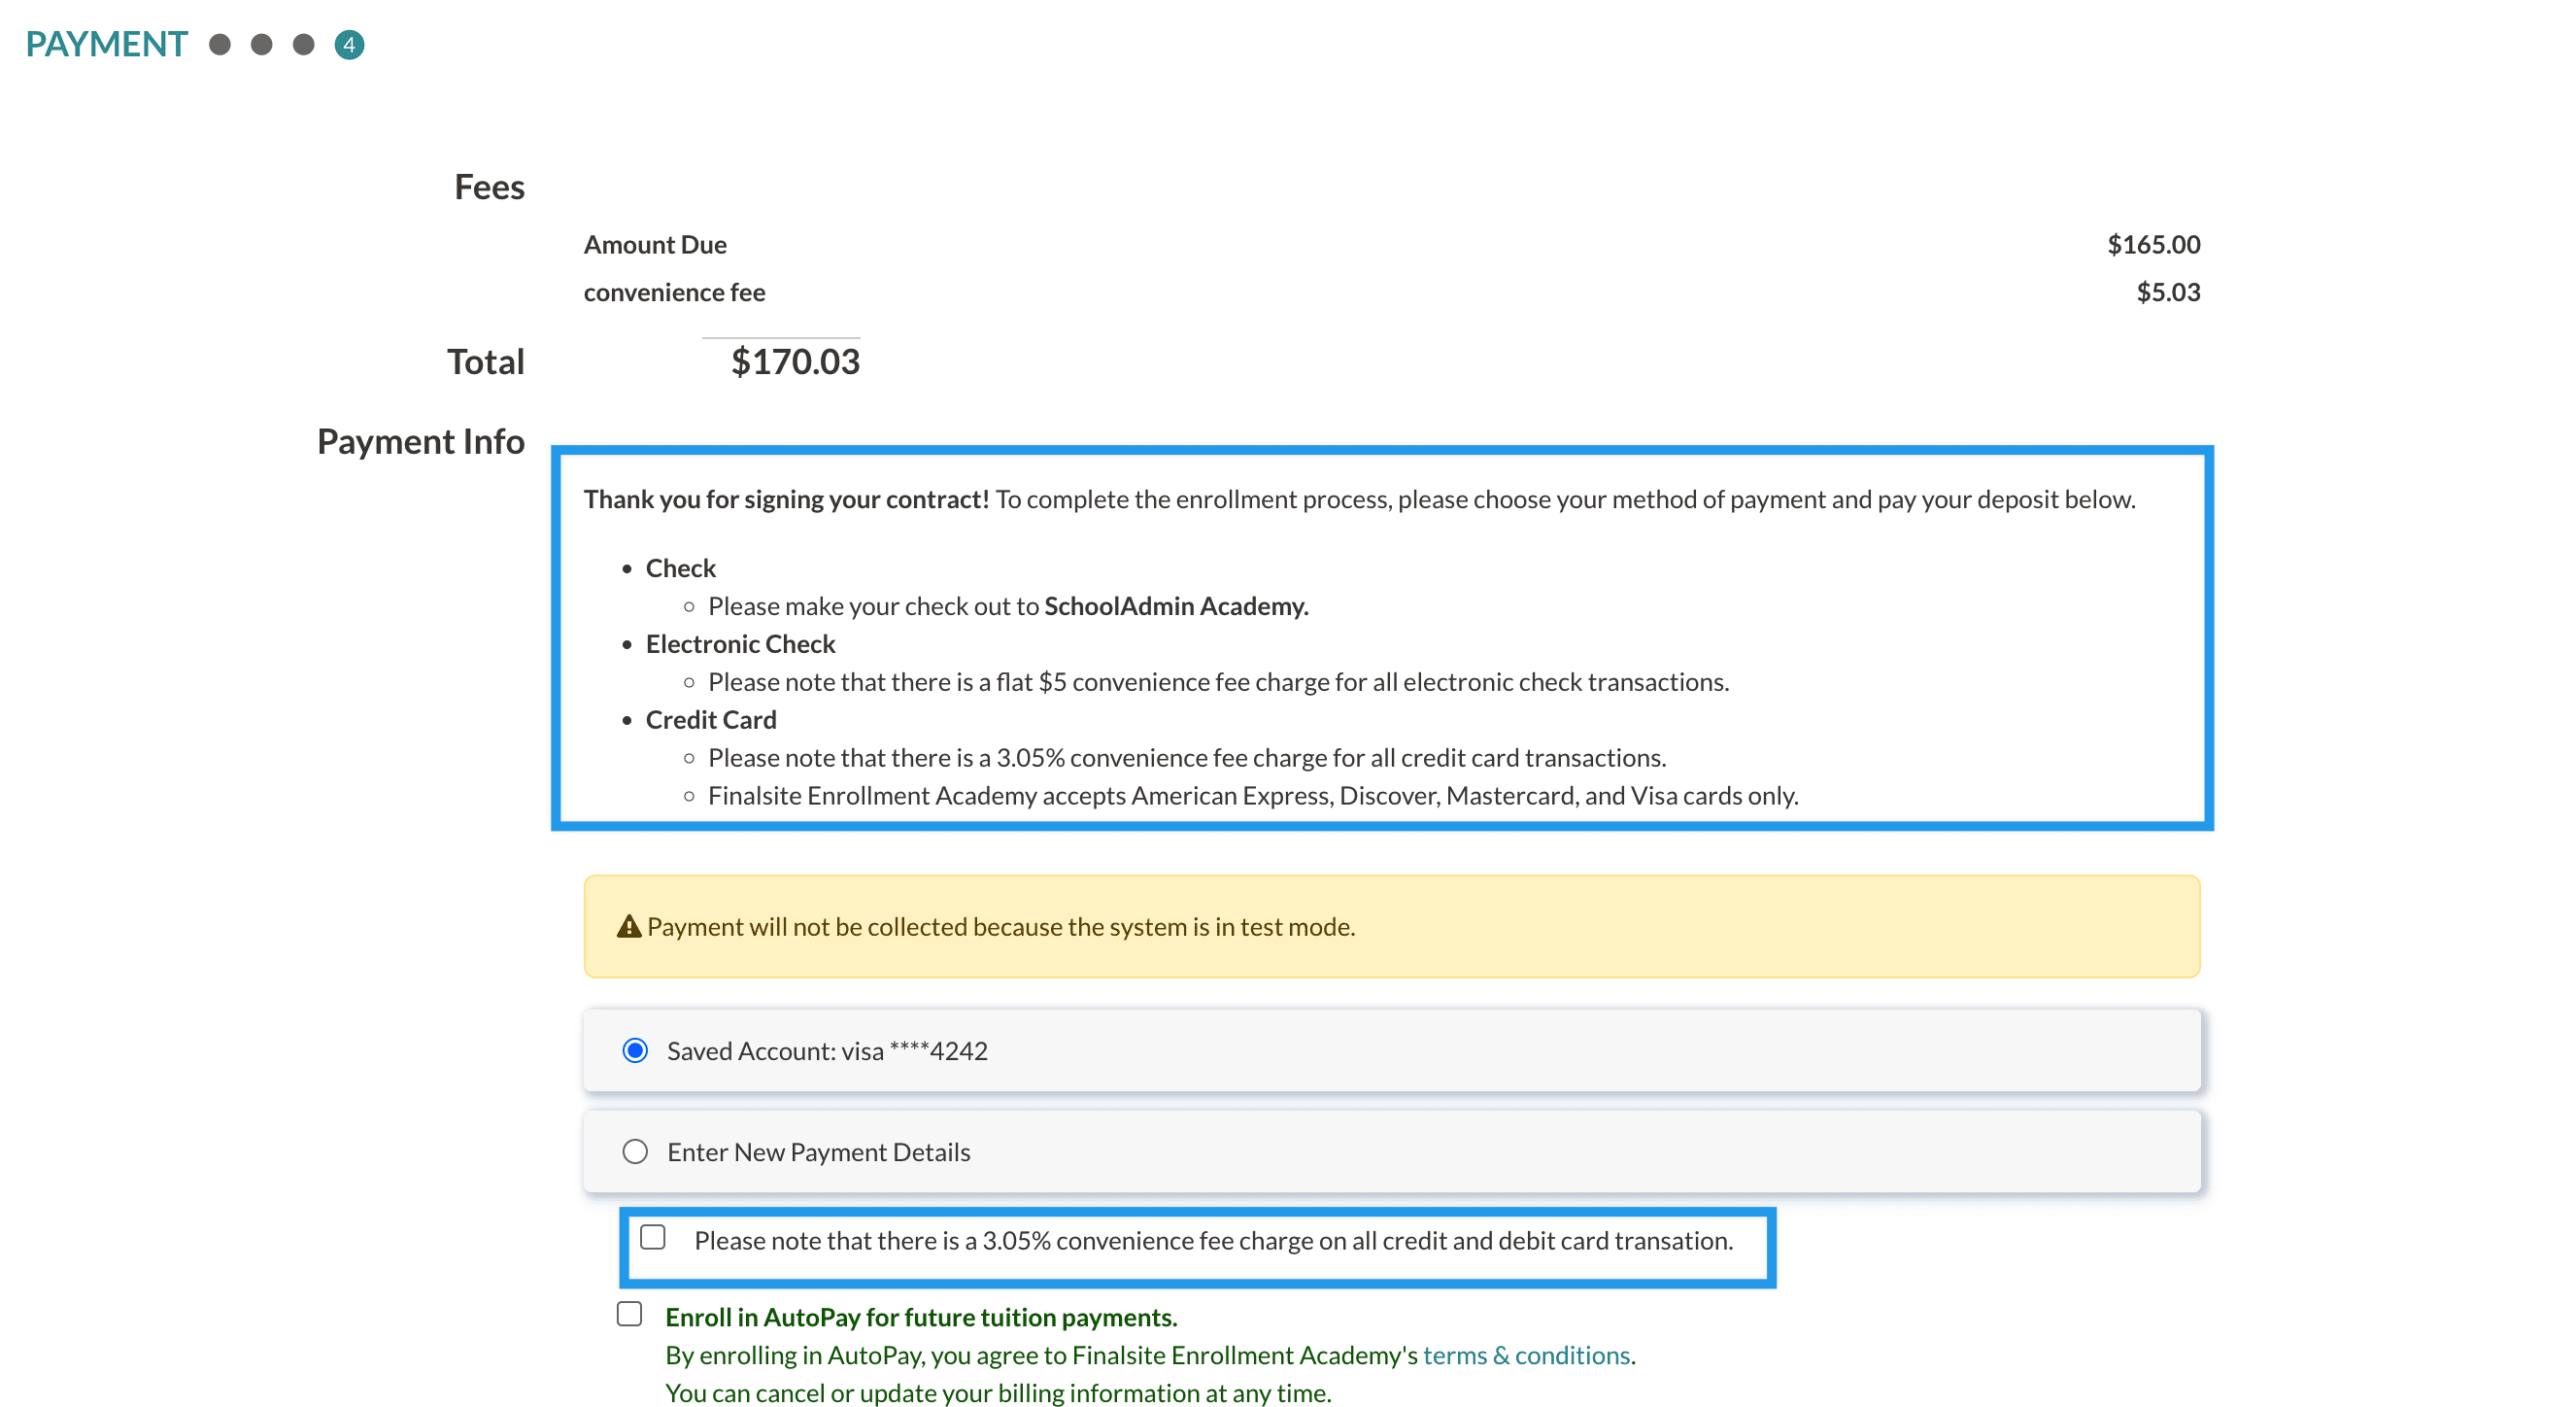Click the 'Saved Account: visa ****4242' label
This screenshot has height=1407, width=2576.
[827, 1050]
